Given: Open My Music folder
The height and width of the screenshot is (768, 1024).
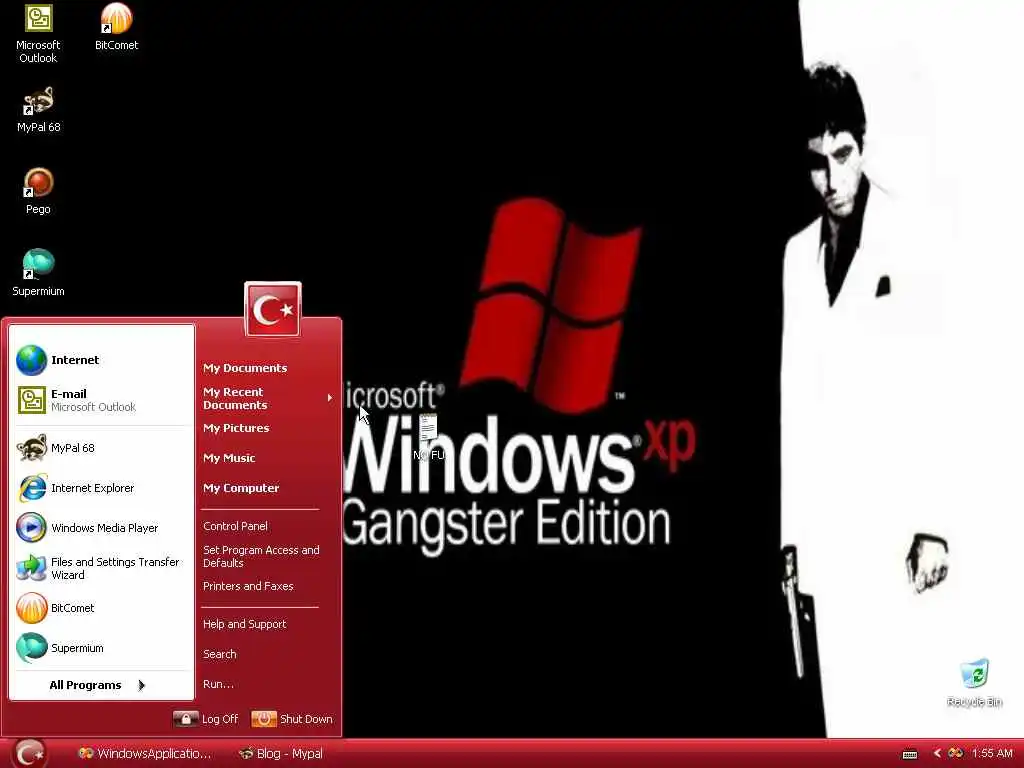Looking at the screenshot, I should click(x=229, y=458).
